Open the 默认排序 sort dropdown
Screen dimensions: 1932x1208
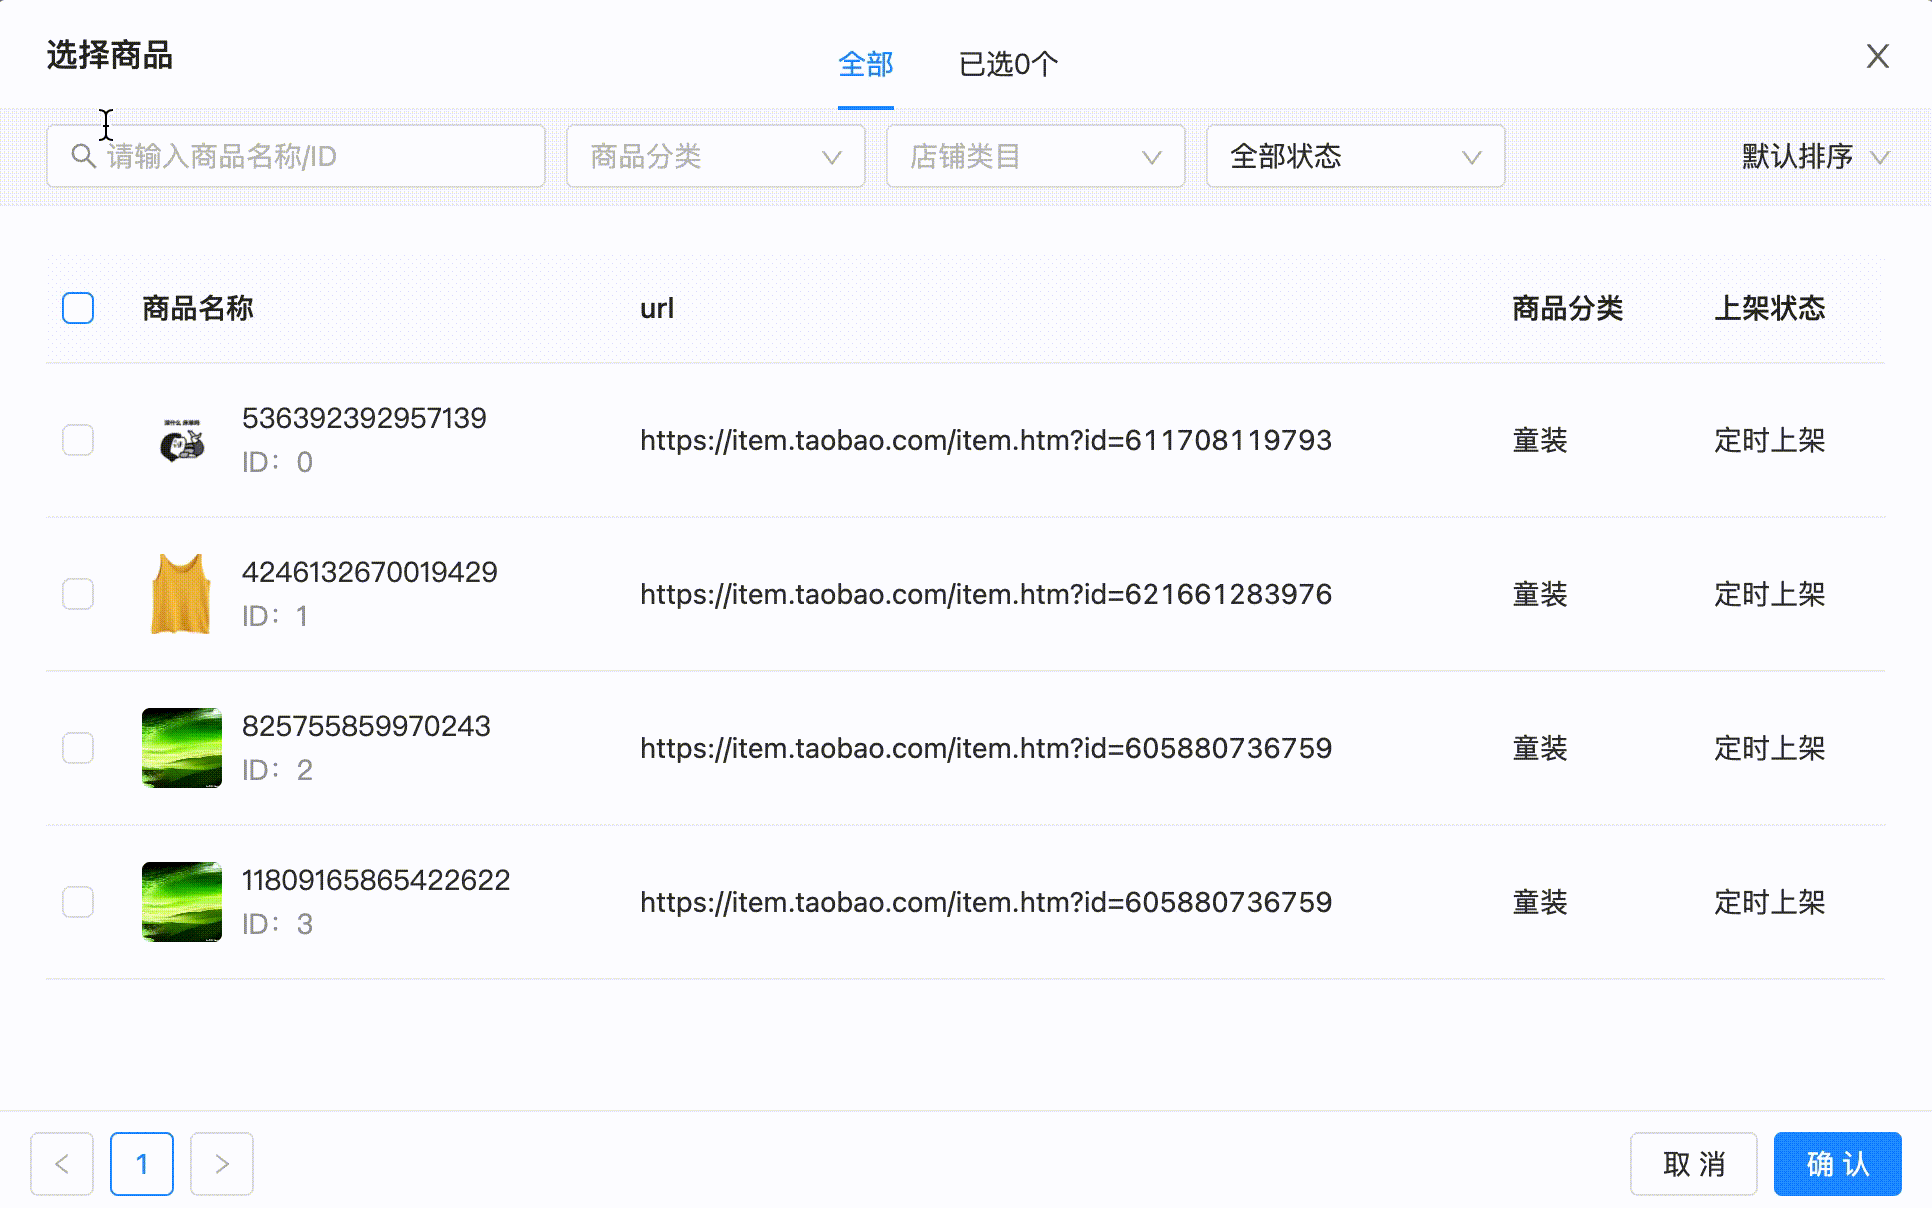coord(1815,156)
